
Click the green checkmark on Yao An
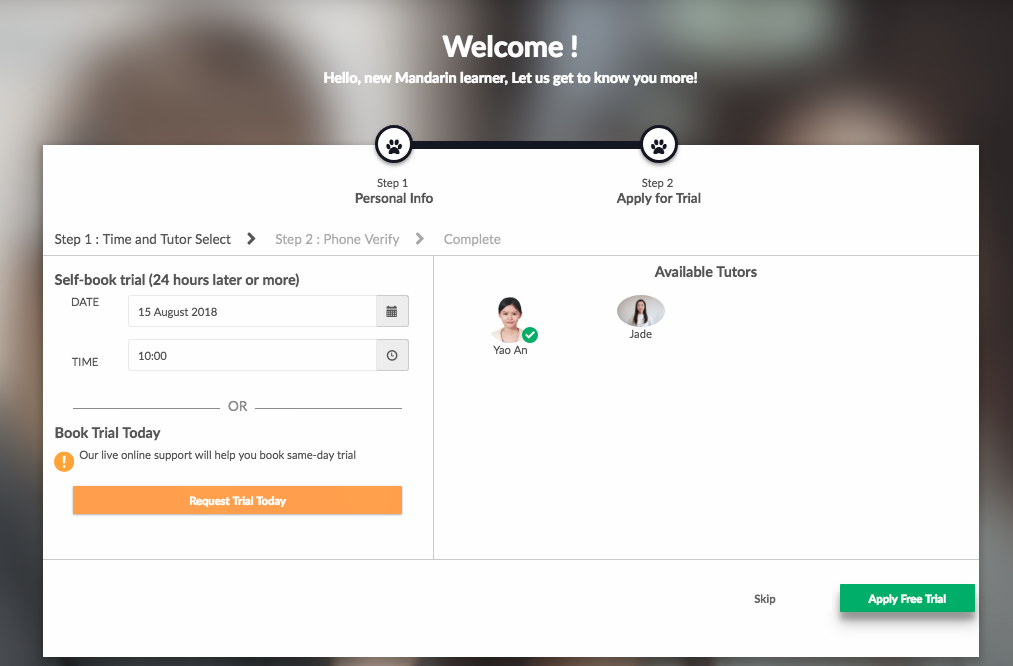530,335
